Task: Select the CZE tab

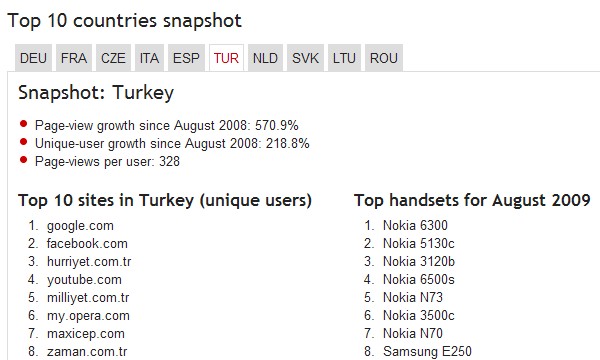Action: tap(113, 58)
